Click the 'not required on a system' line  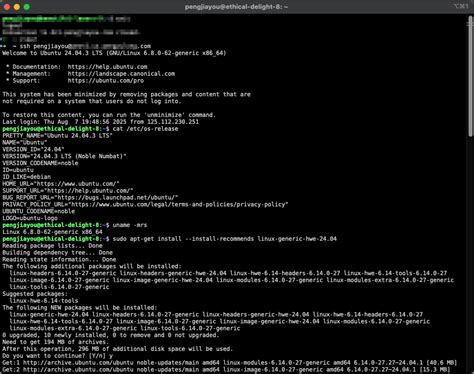pyautogui.click(x=92, y=101)
